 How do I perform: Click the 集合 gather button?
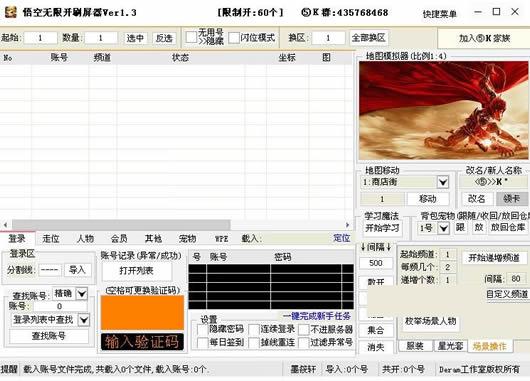(376, 330)
